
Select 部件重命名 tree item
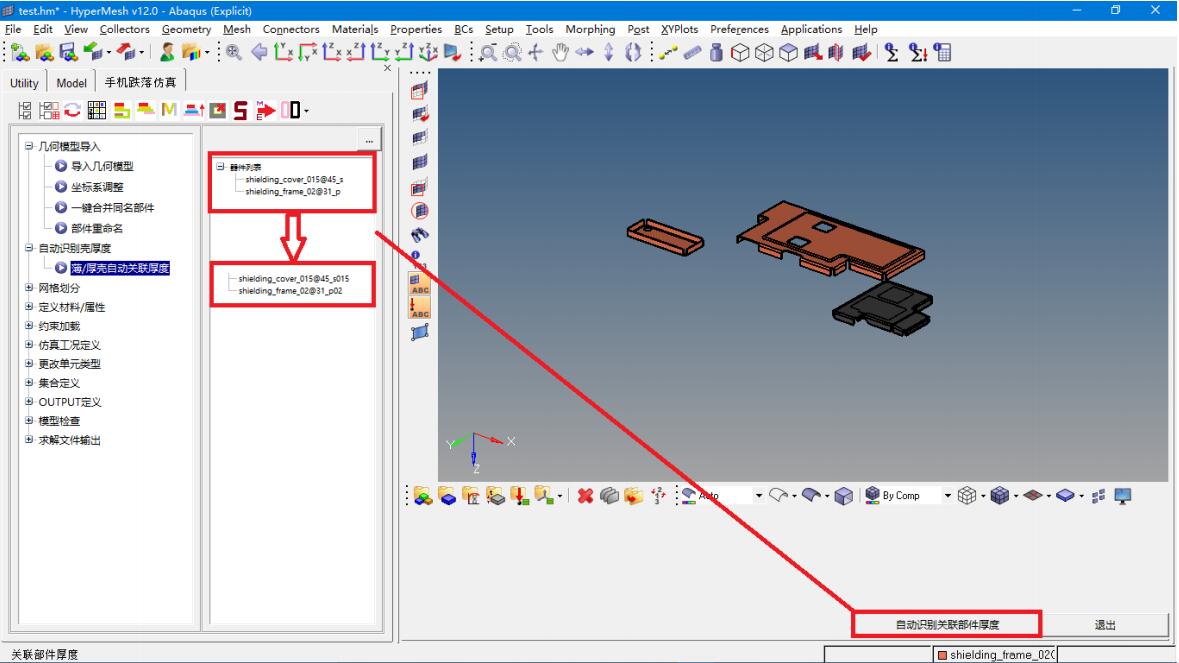(x=97, y=228)
